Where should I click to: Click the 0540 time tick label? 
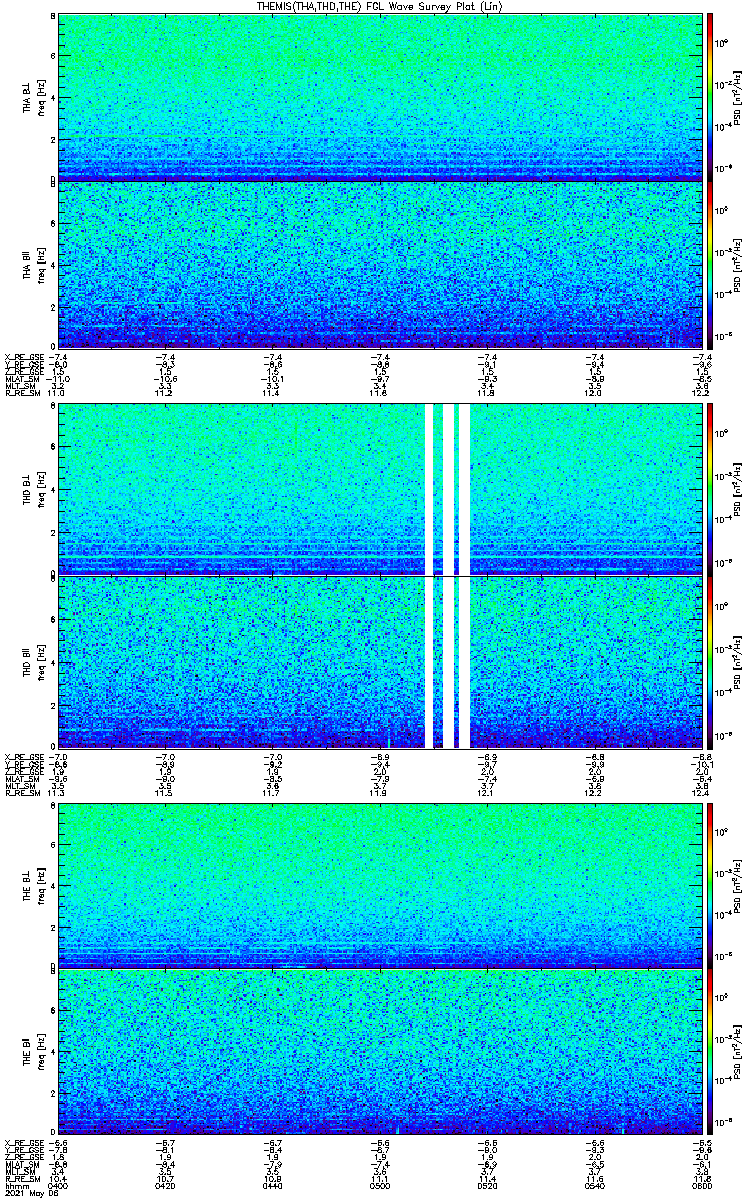click(x=594, y=1186)
